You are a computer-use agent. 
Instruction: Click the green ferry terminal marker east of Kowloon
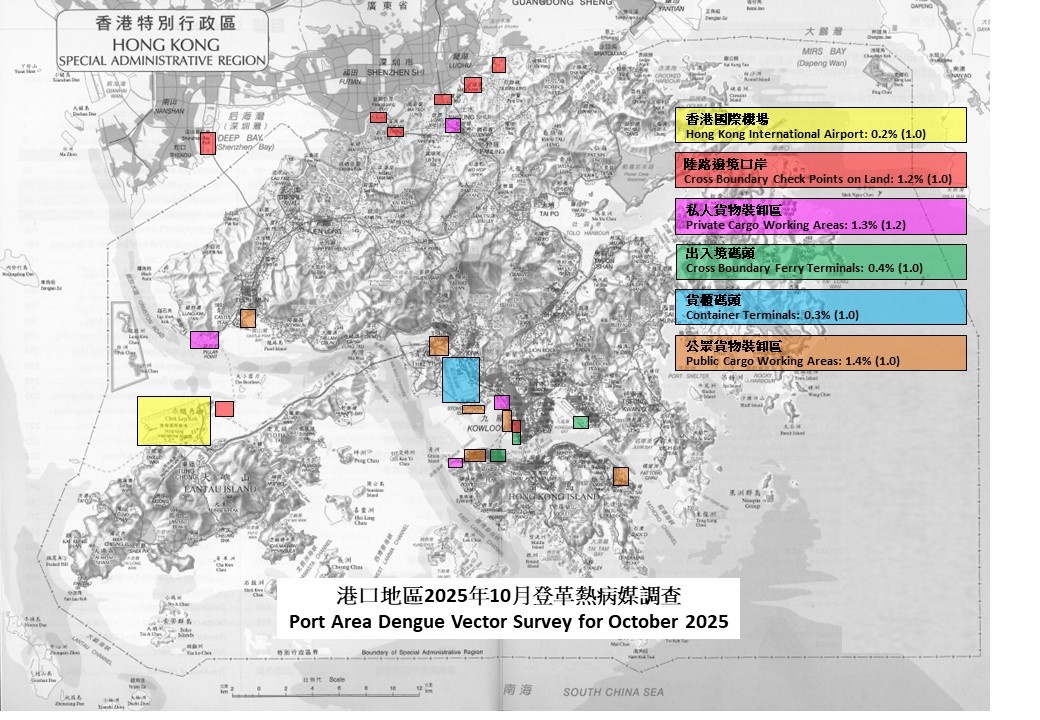(580, 423)
